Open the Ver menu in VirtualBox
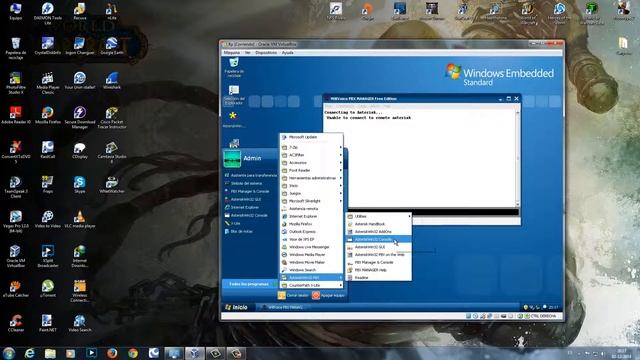Screen dimensions: 640x360 pyautogui.click(x=247, y=53)
